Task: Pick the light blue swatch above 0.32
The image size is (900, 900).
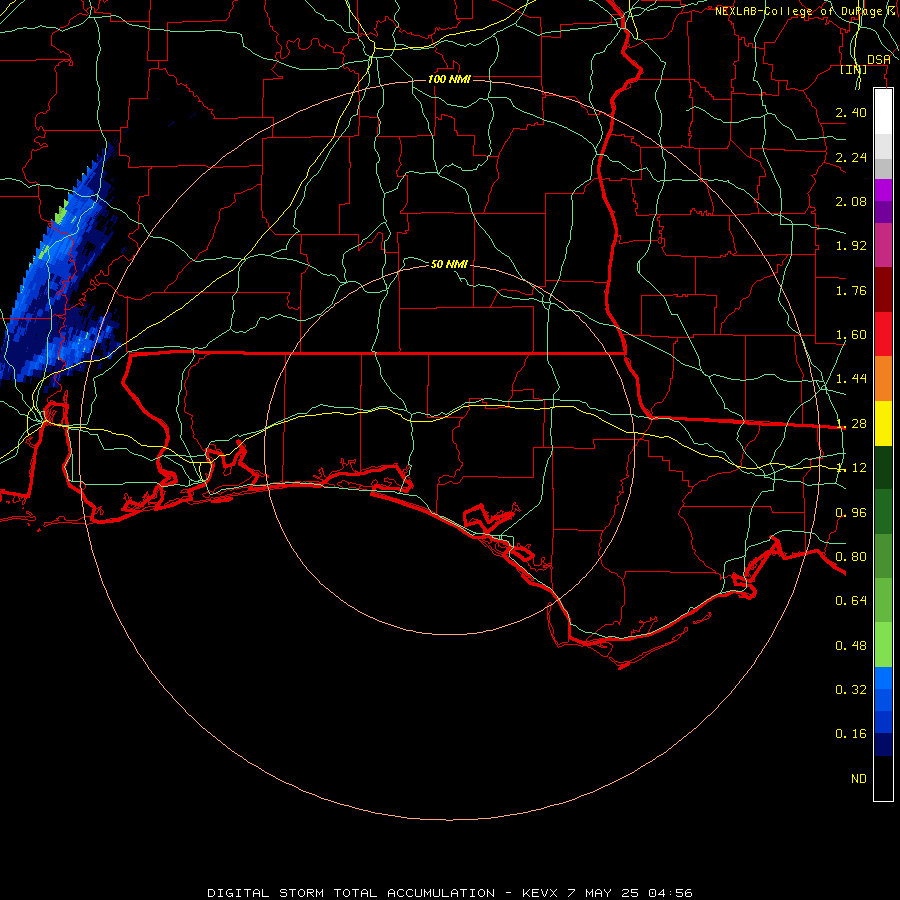Action: point(883,678)
